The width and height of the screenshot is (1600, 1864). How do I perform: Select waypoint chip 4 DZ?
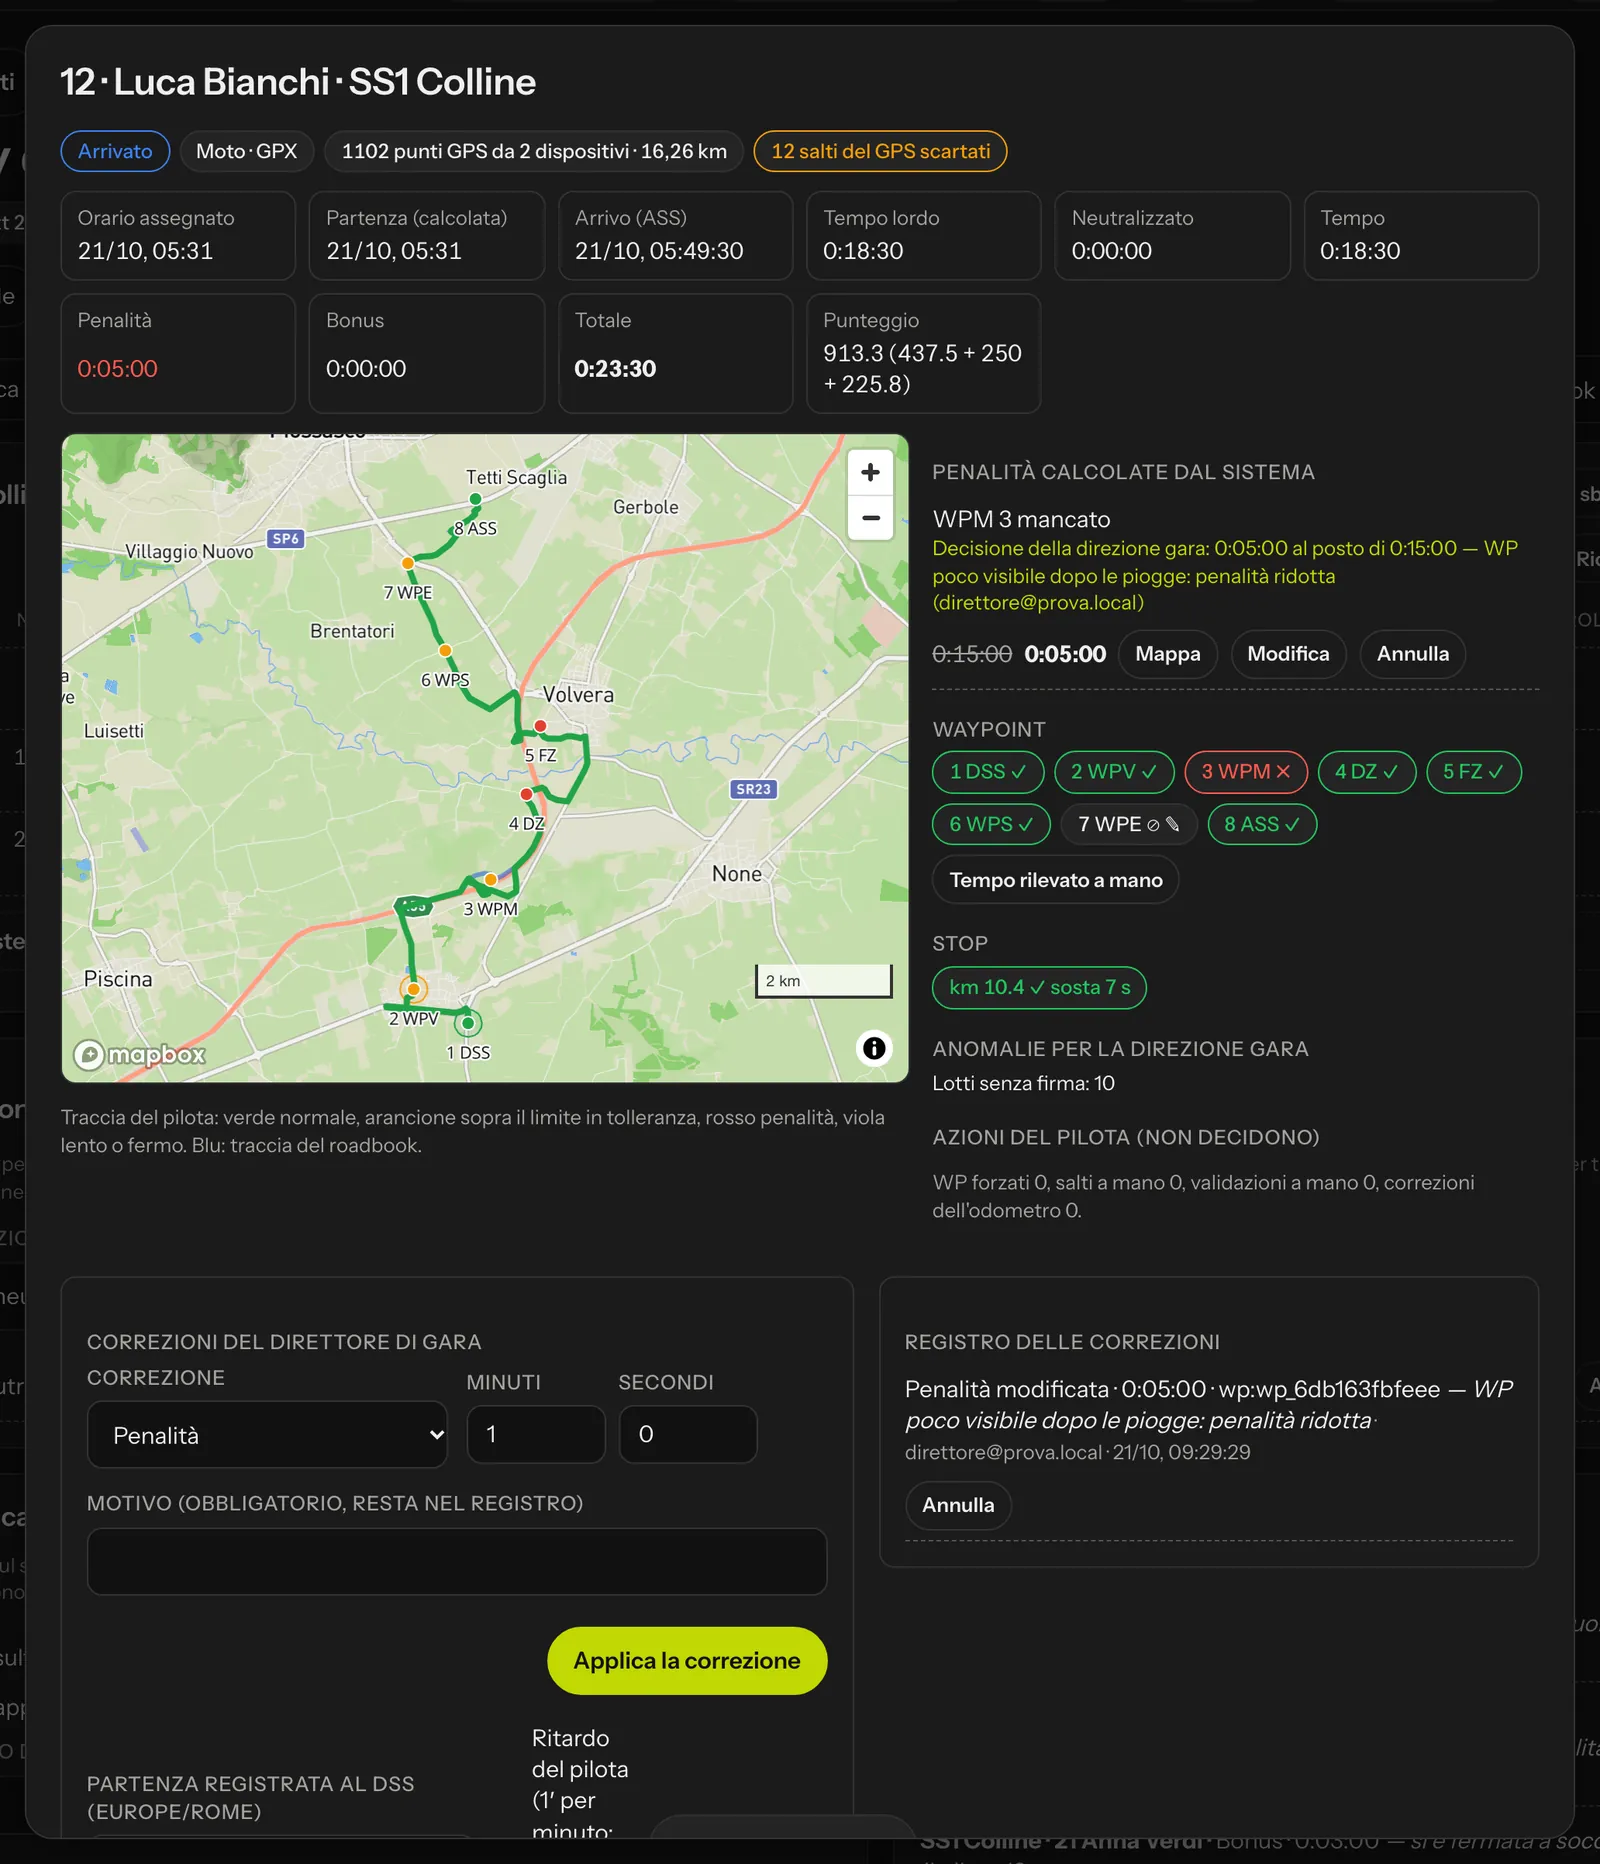click(1367, 772)
